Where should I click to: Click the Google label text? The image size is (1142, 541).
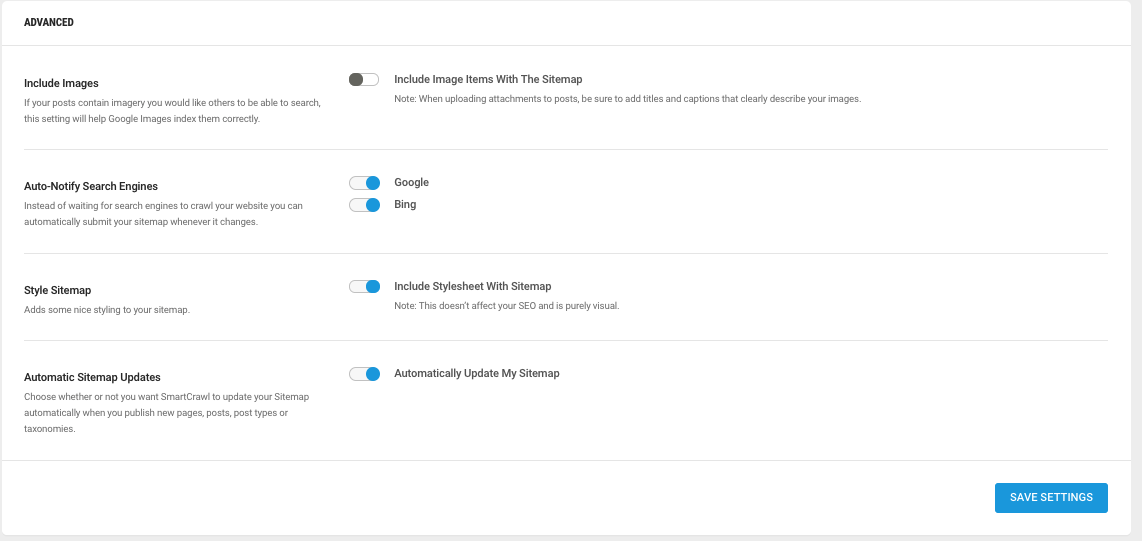click(x=411, y=182)
